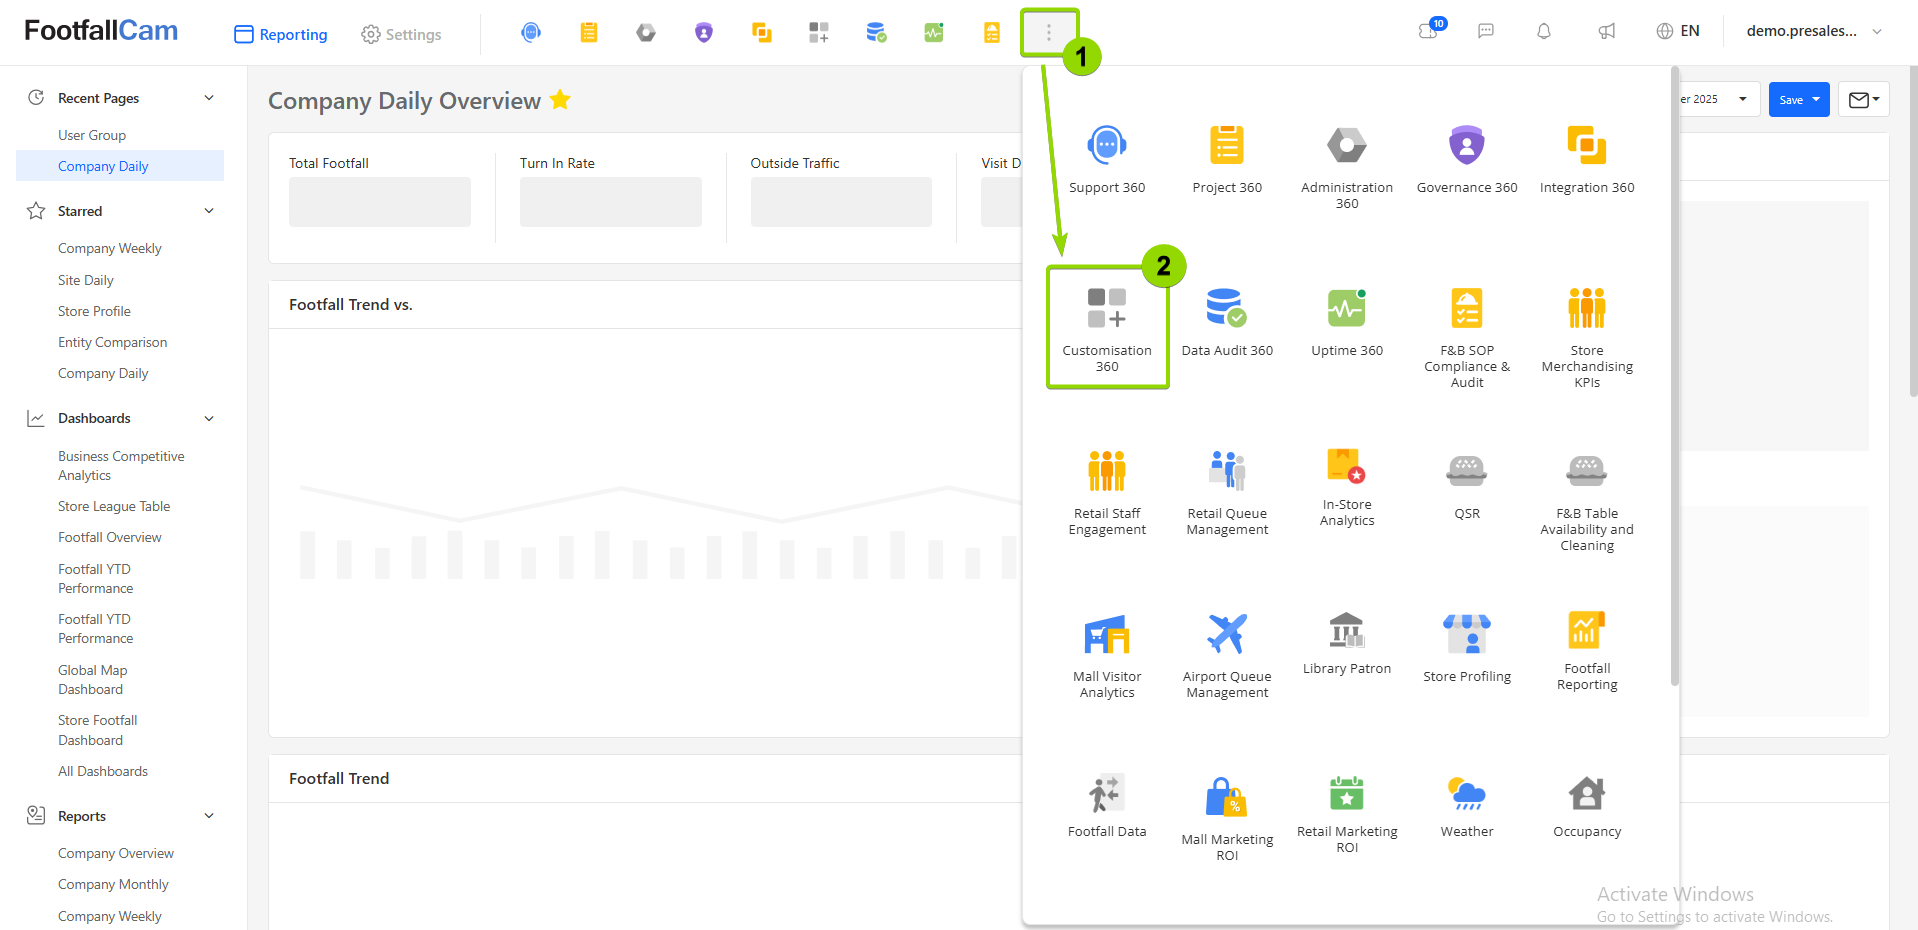The height and width of the screenshot is (930, 1918).
Task: Click the FootfallCam logo
Action: pyautogui.click(x=101, y=31)
